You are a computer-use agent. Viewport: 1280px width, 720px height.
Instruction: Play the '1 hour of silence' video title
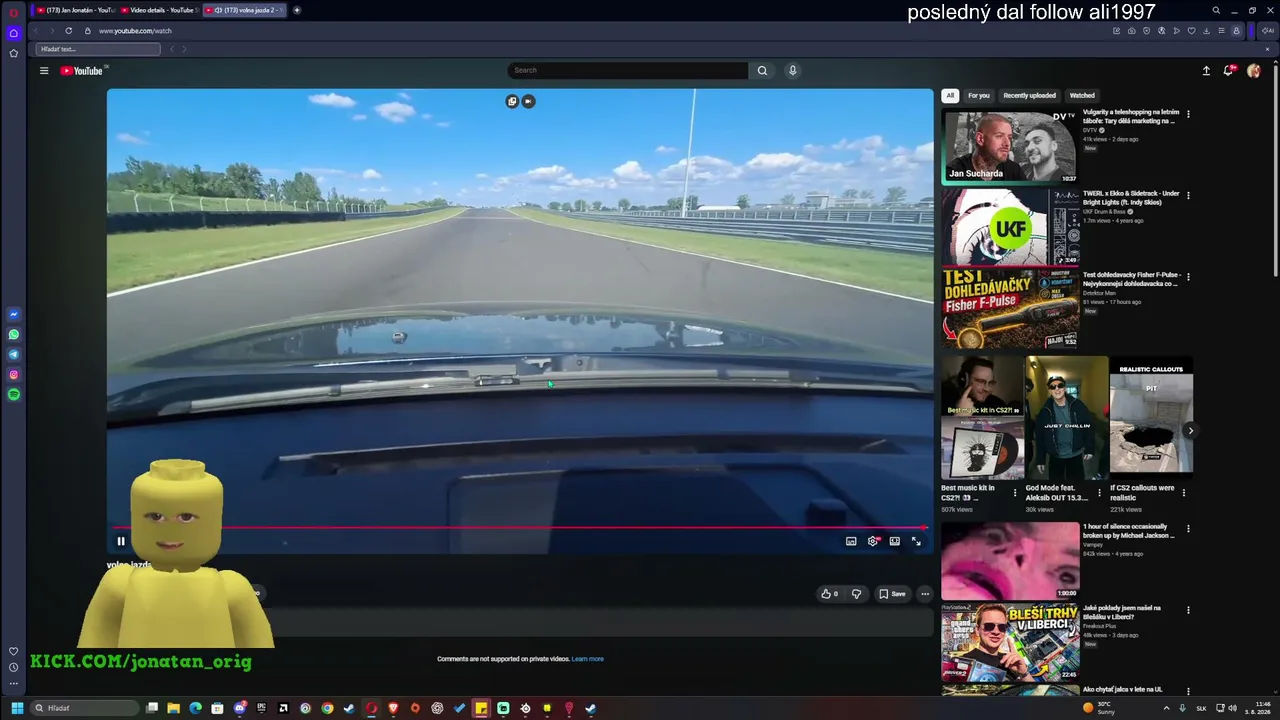point(1128,531)
